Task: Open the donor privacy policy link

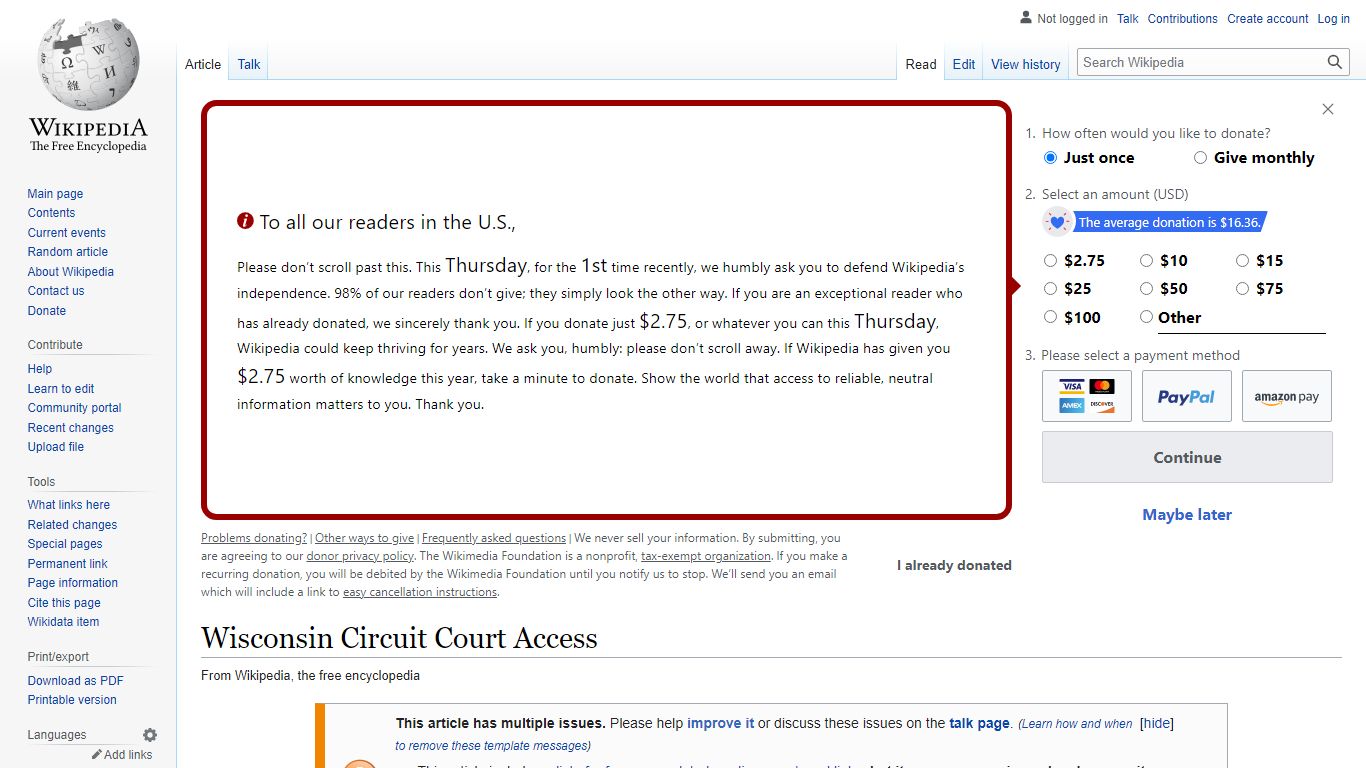Action: click(x=360, y=556)
